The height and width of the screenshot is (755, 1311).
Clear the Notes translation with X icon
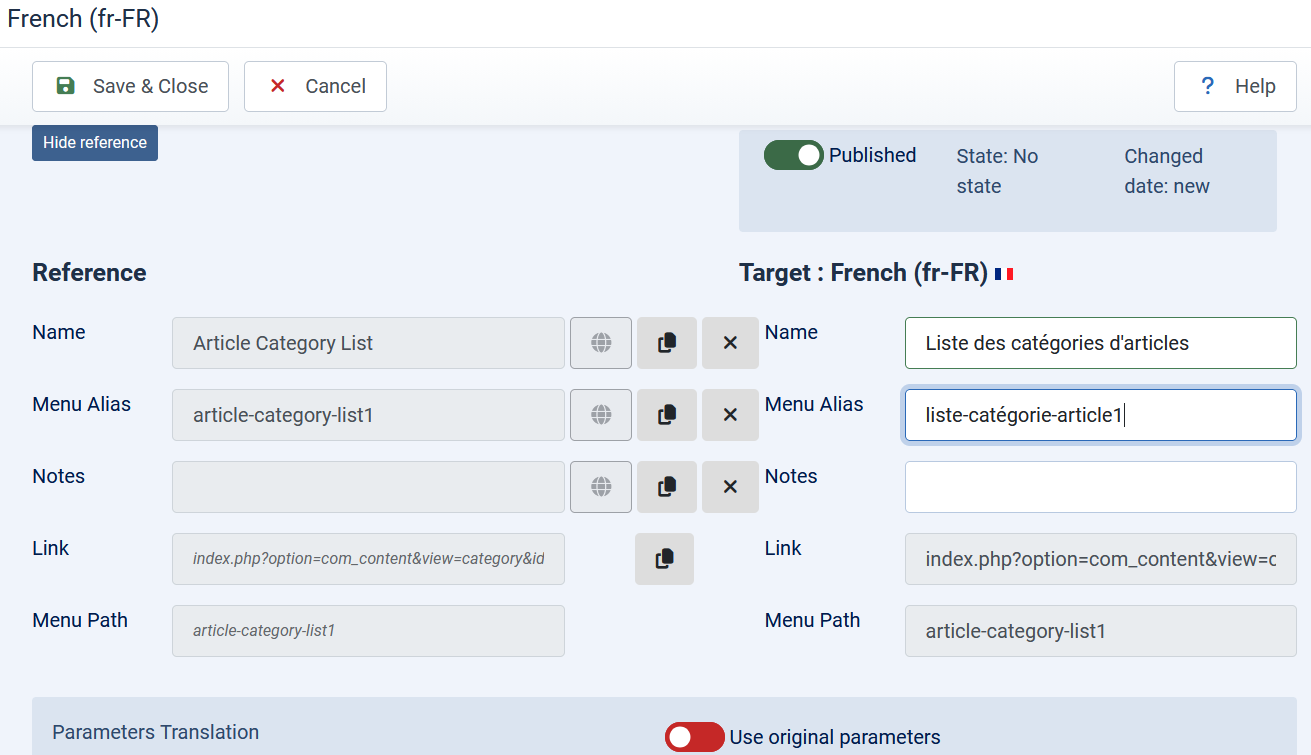[x=730, y=487]
